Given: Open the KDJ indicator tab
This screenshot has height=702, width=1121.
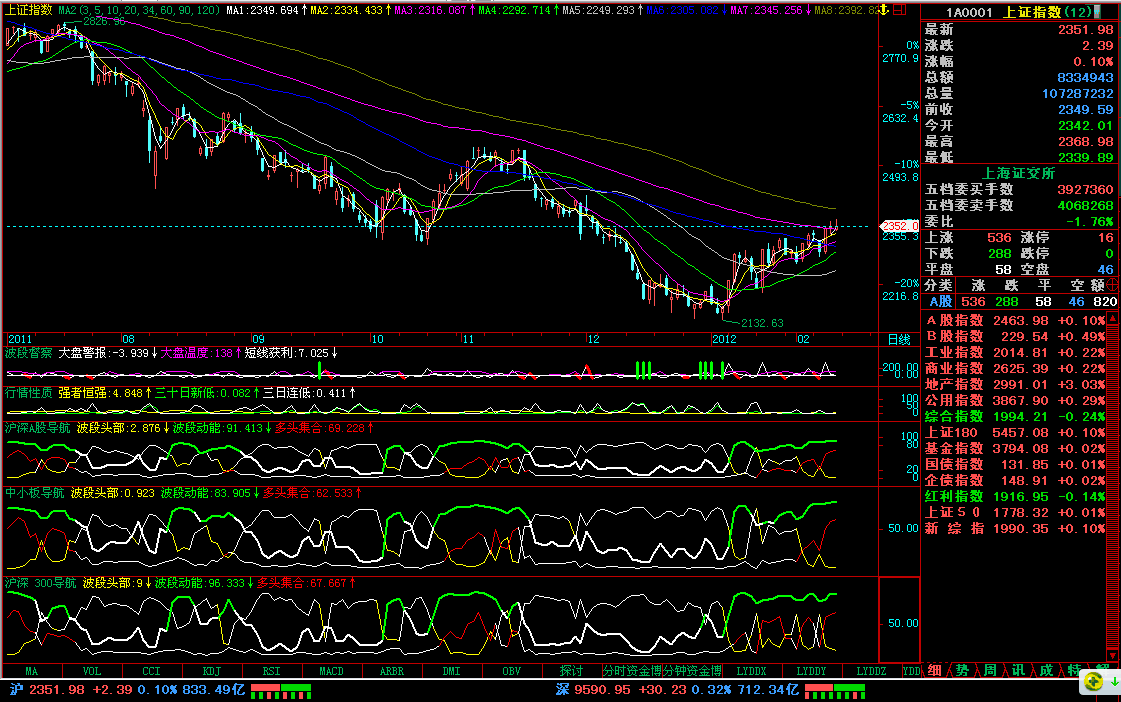Looking at the screenshot, I should click(x=212, y=671).
